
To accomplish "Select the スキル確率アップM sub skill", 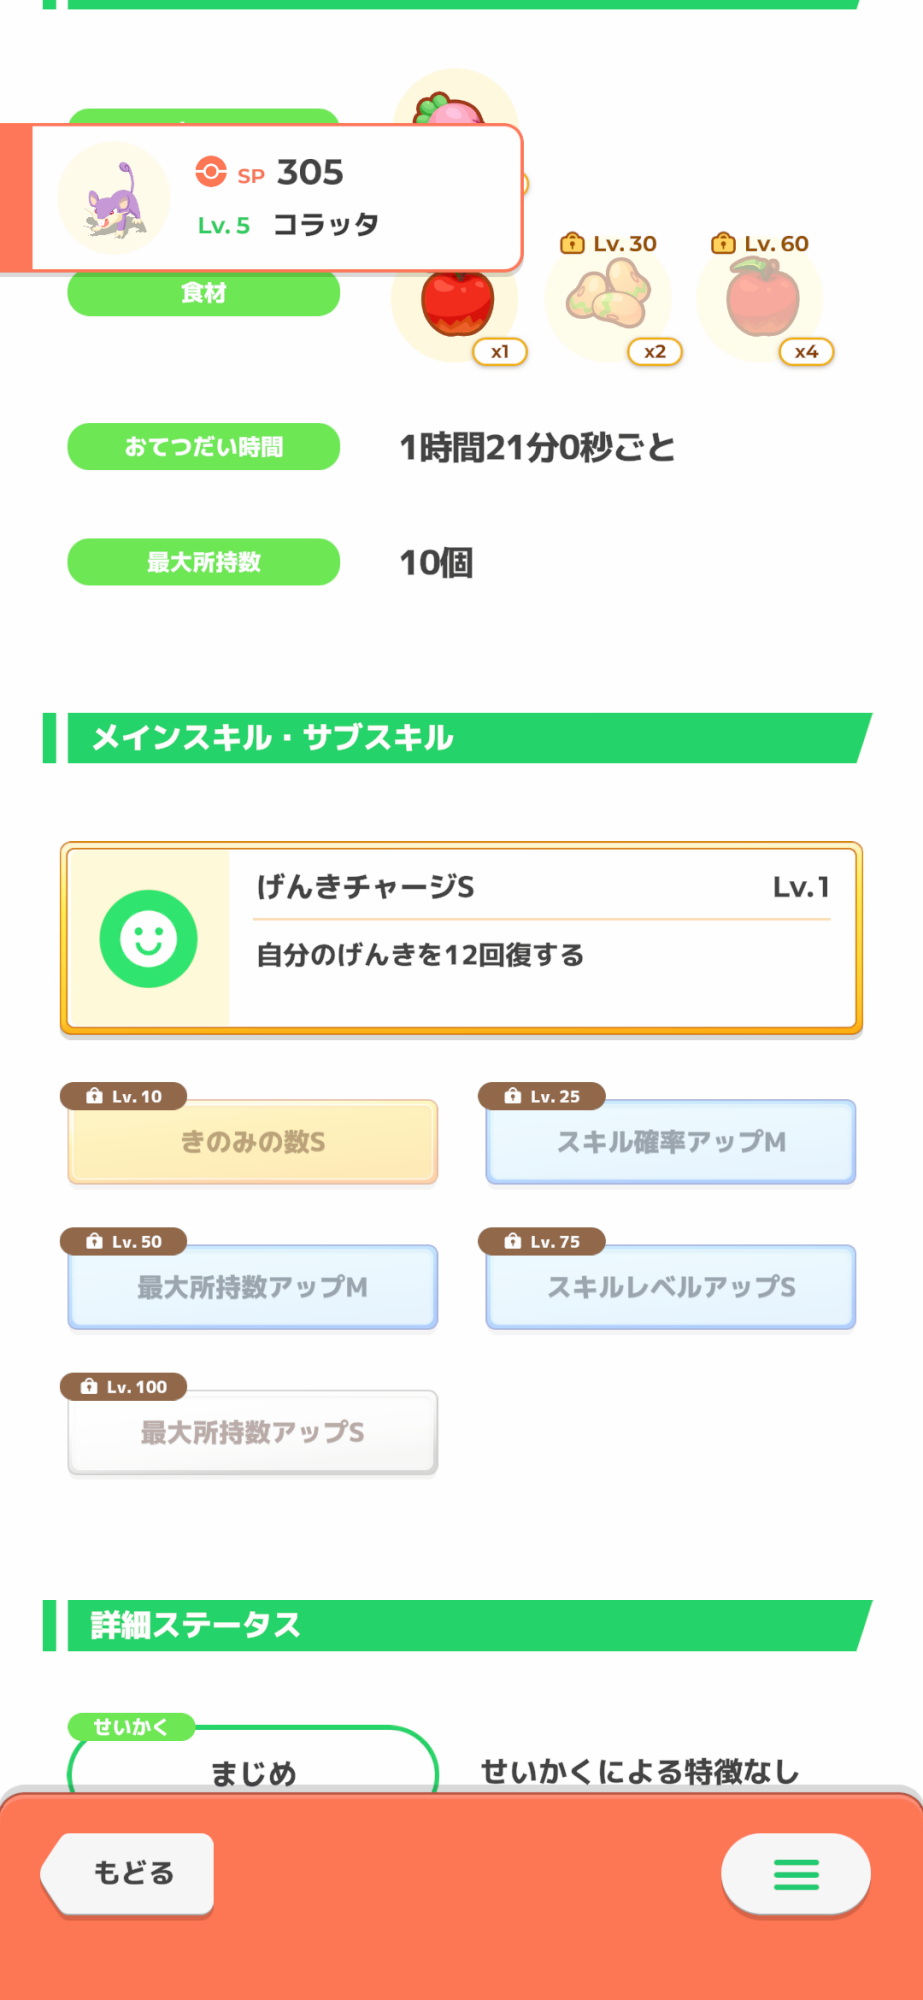I will 671,1142.
